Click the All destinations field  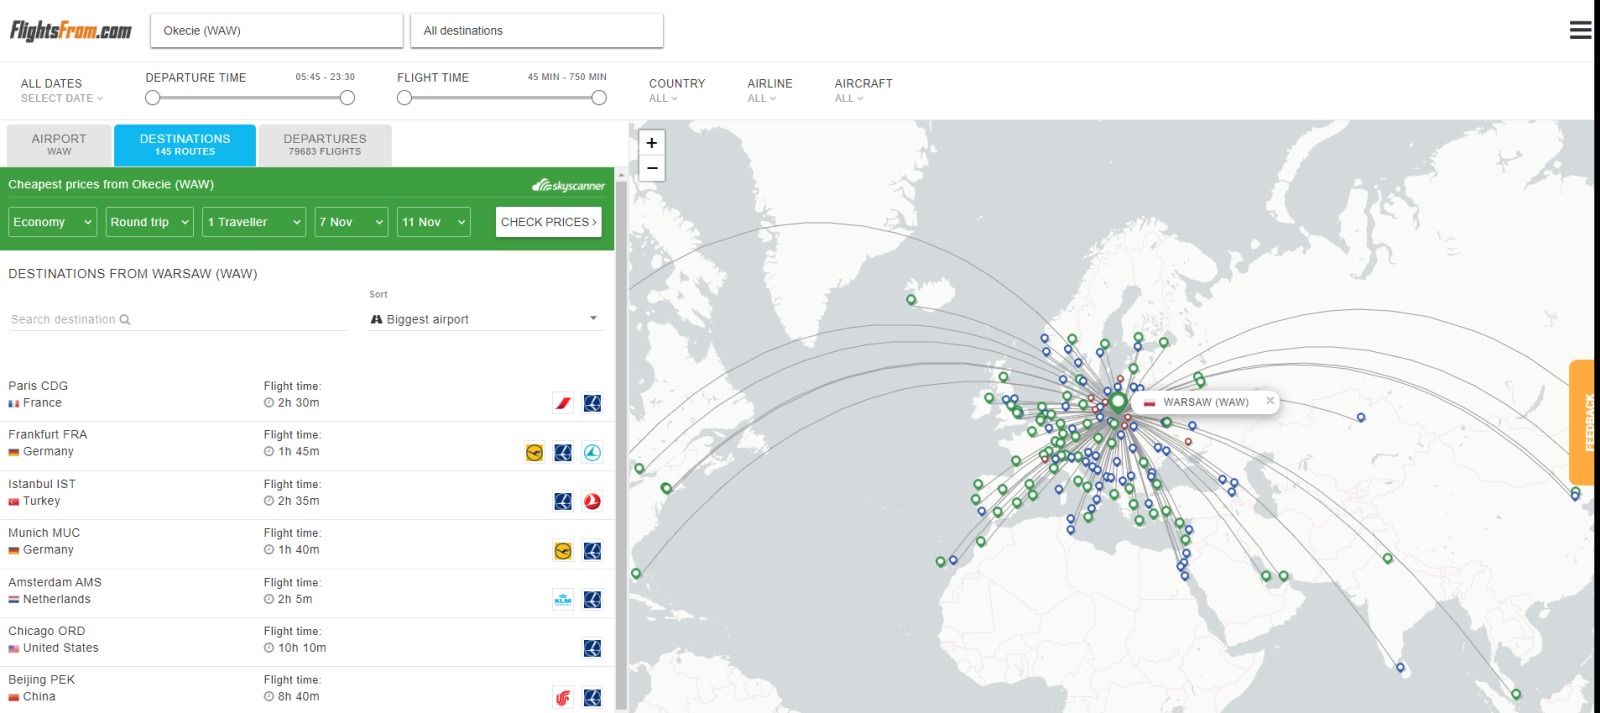tap(537, 31)
